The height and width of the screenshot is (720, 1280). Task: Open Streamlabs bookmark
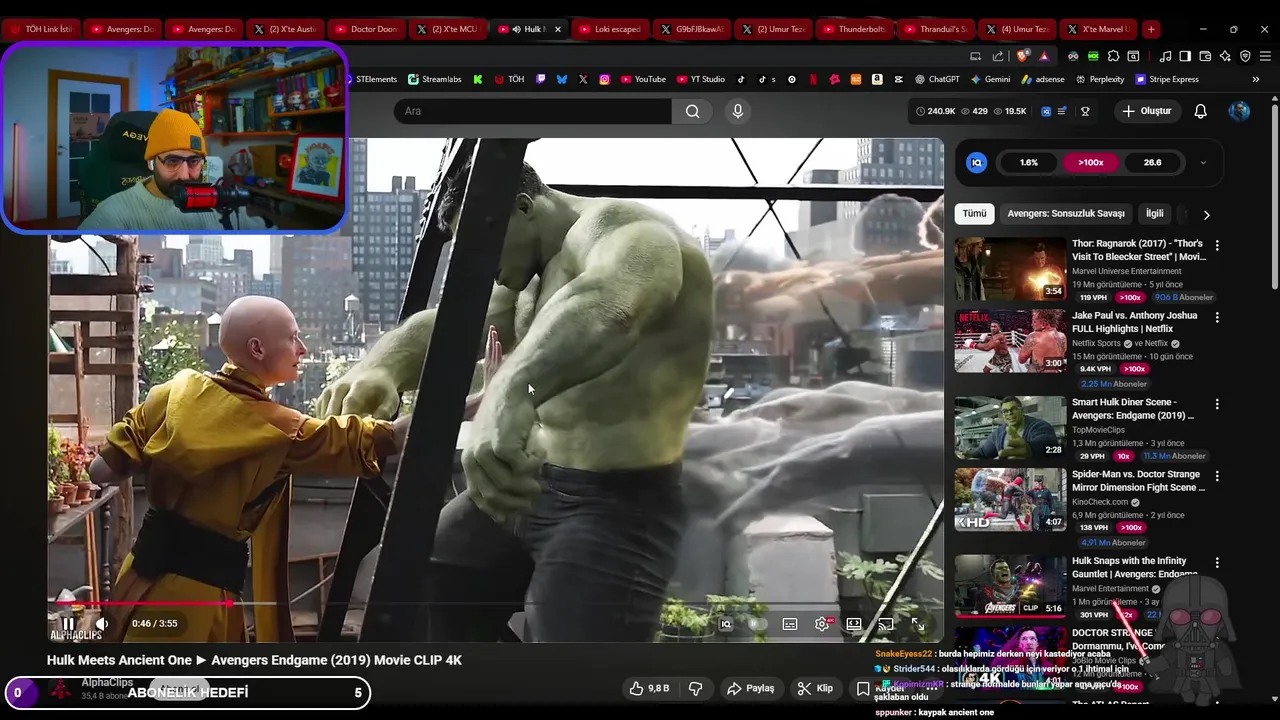(435, 79)
